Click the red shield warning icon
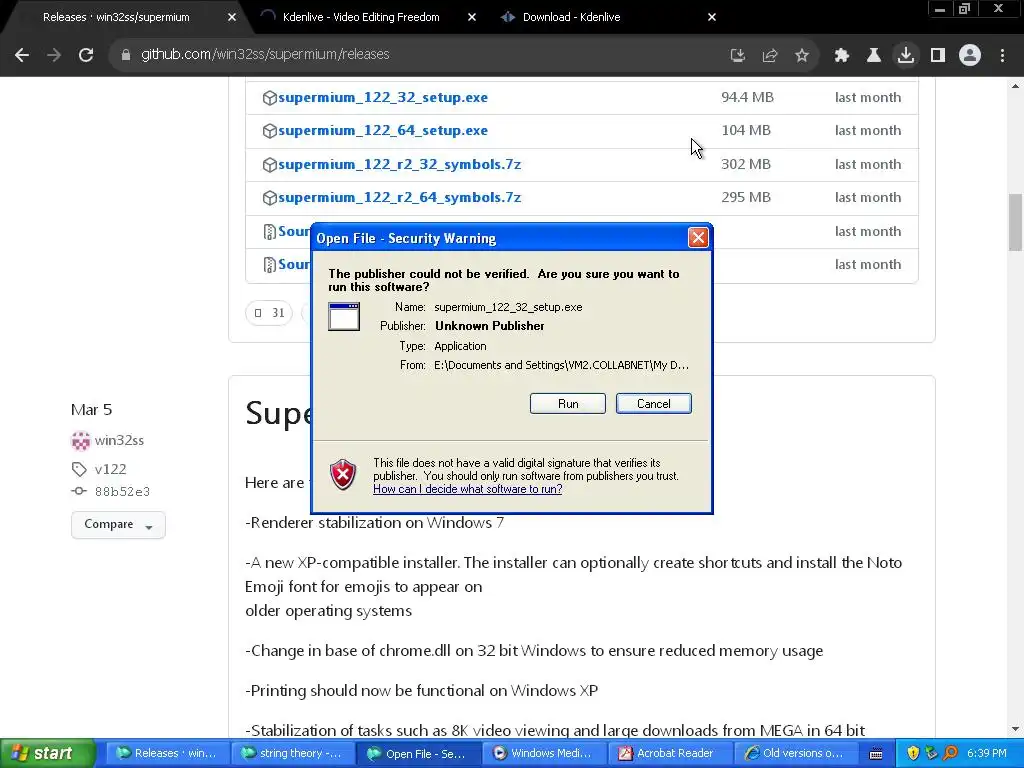Viewport: 1024px width, 768px height. click(343, 474)
